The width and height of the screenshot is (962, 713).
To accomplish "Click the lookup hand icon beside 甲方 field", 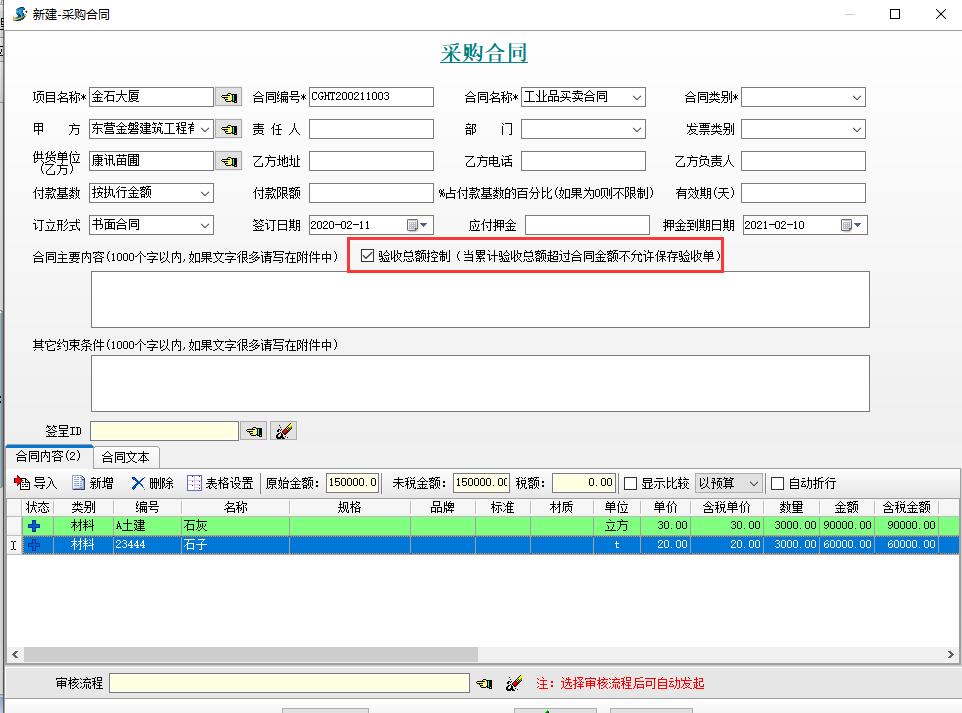I will pyautogui.click(x=229, y=129).
